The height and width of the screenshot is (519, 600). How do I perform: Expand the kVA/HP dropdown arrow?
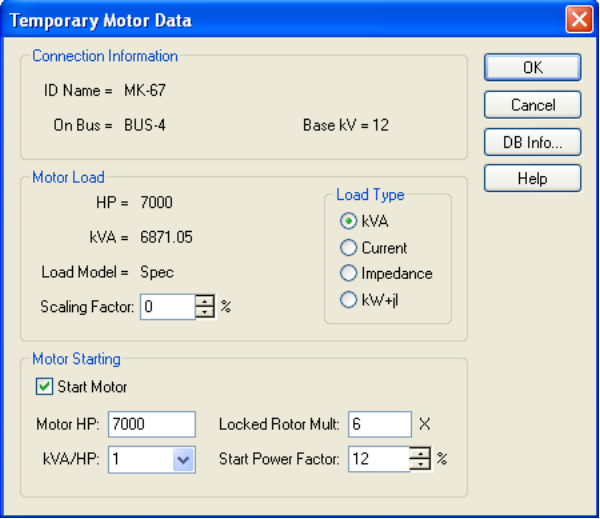(x=183, y=460)
